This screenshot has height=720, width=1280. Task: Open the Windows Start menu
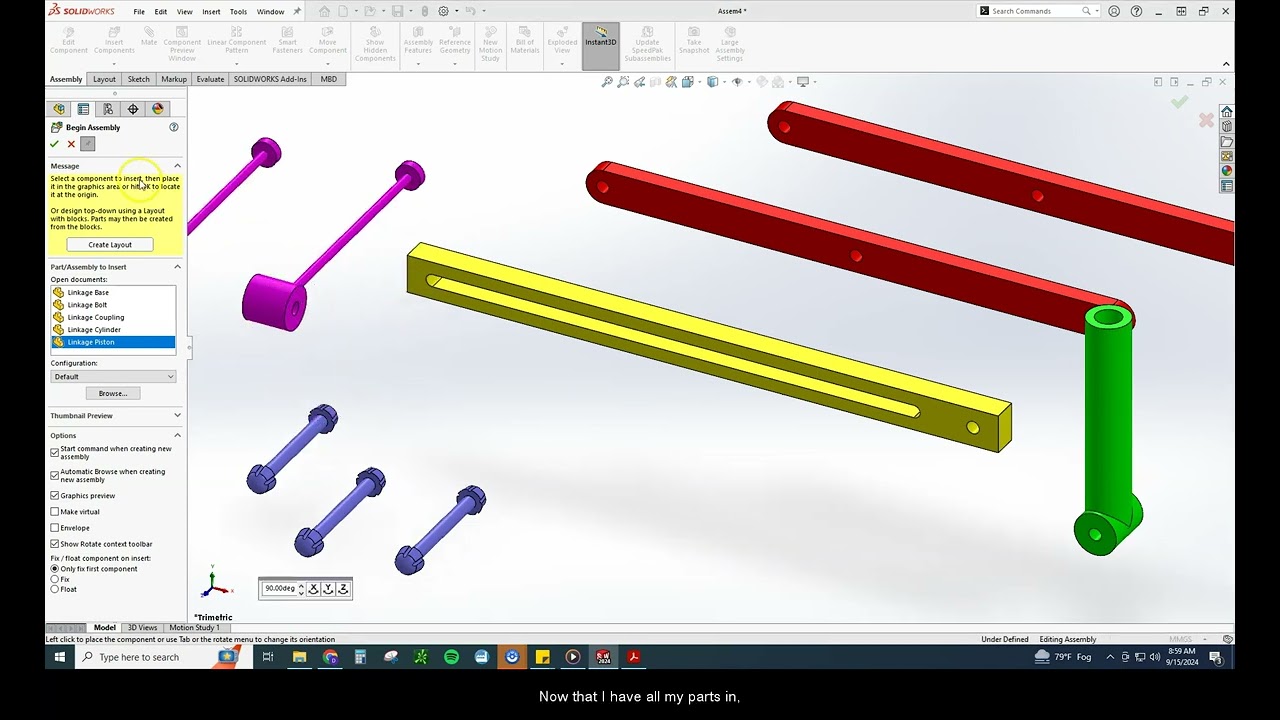[60, 657]
